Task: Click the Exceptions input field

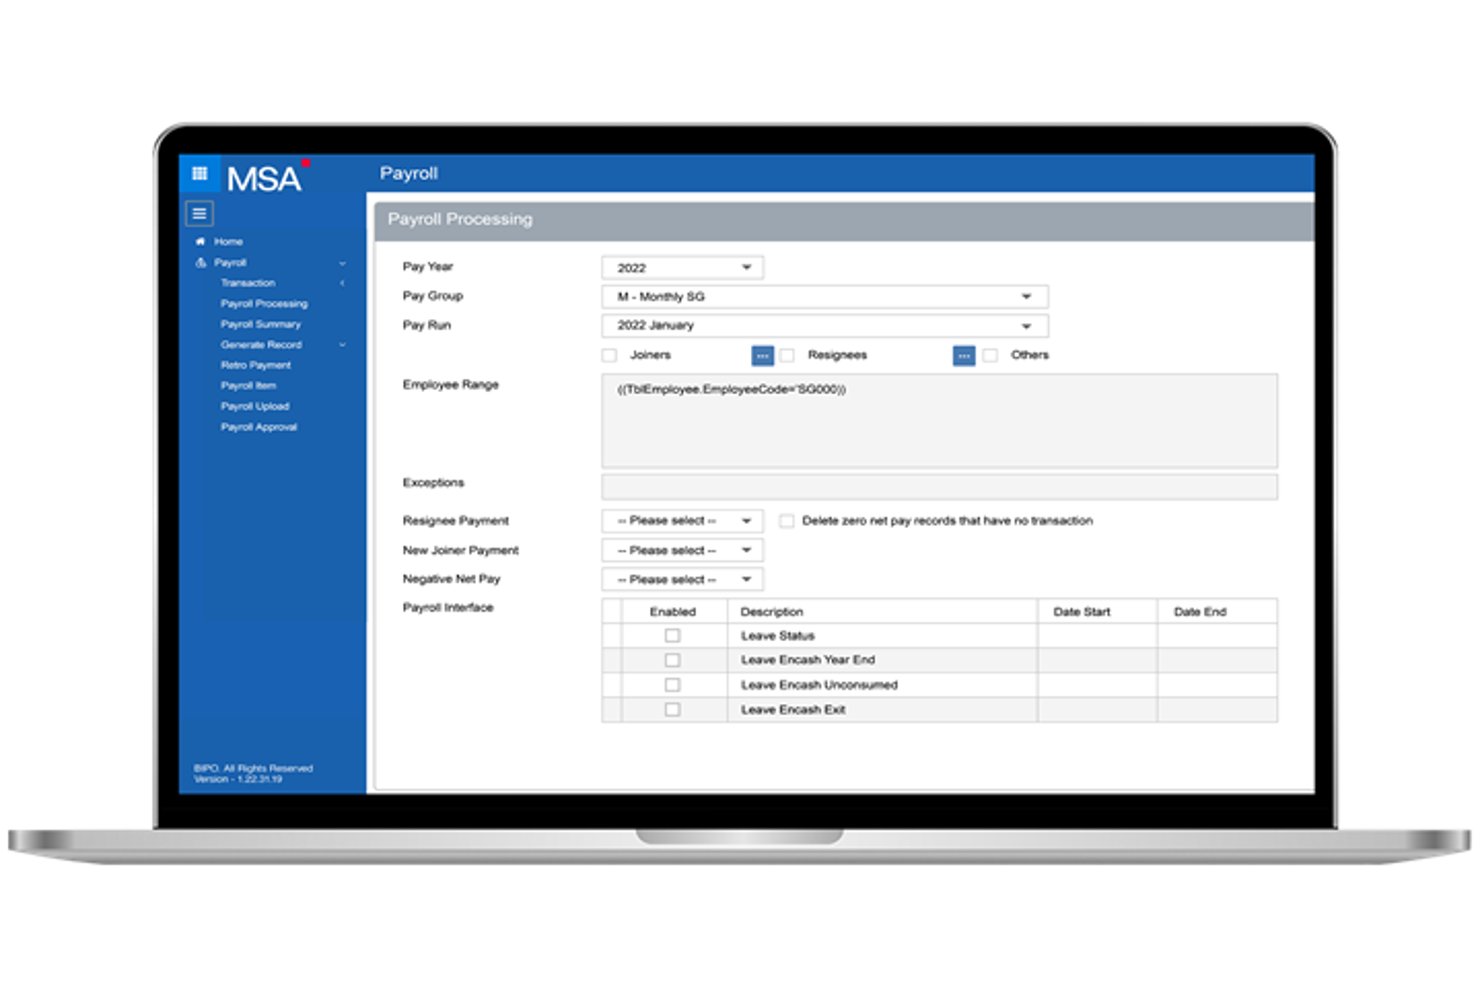Action: tap(939, 487)
